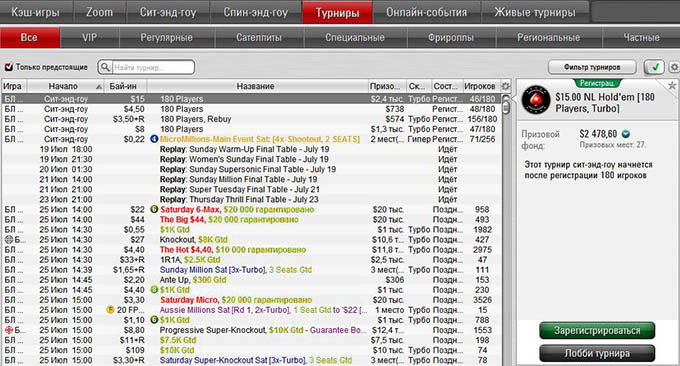Open the Онлайн-события tab
680x366 pixels.
427,12
